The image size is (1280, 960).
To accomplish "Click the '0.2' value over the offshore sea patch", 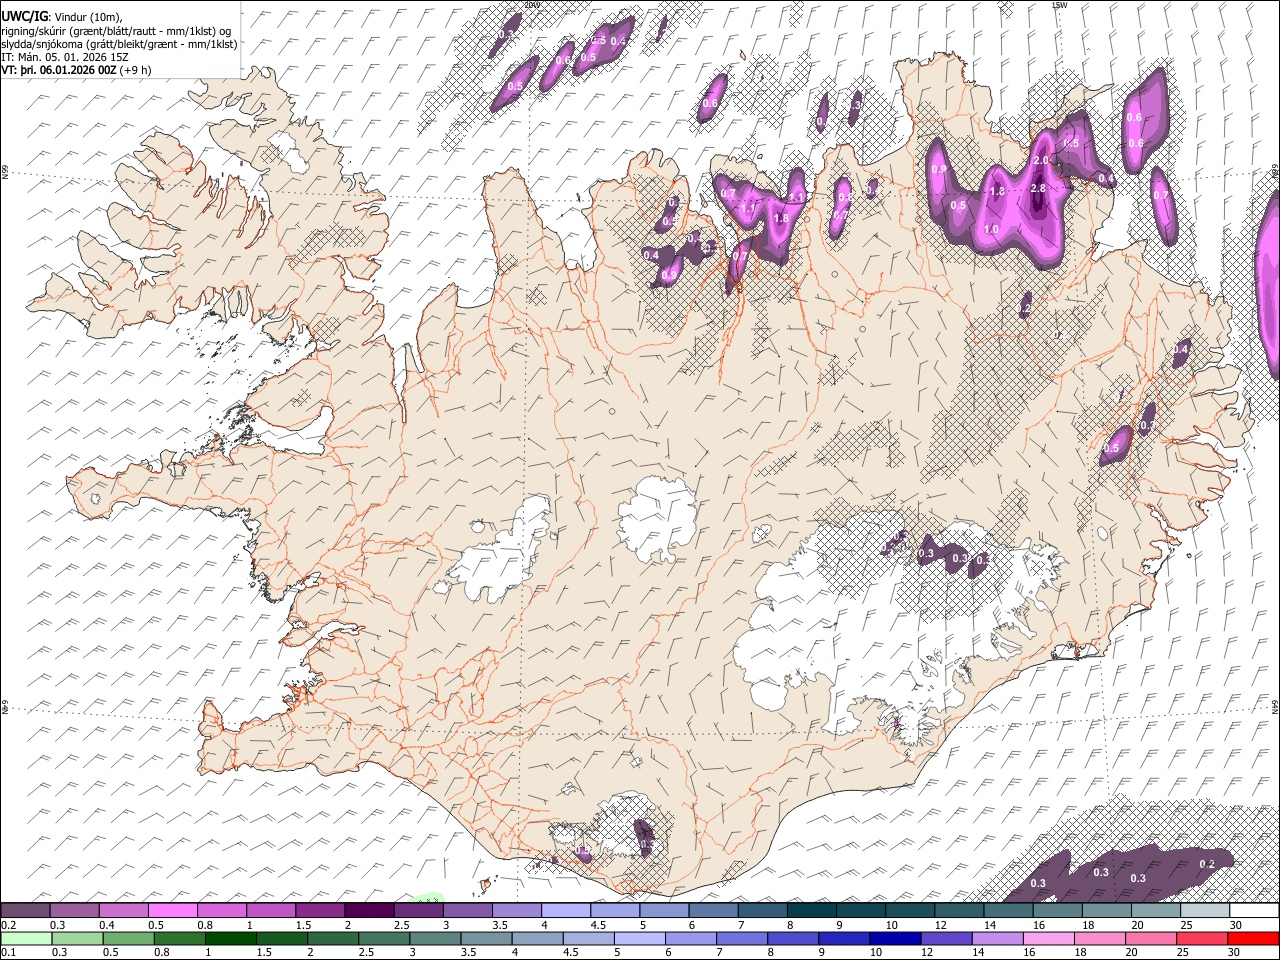I will point(1207,864).
